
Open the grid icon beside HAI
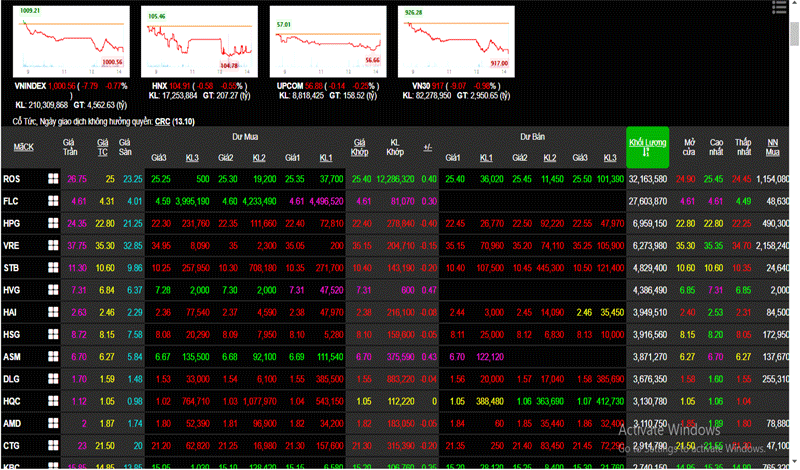click(x=53, y=312)
